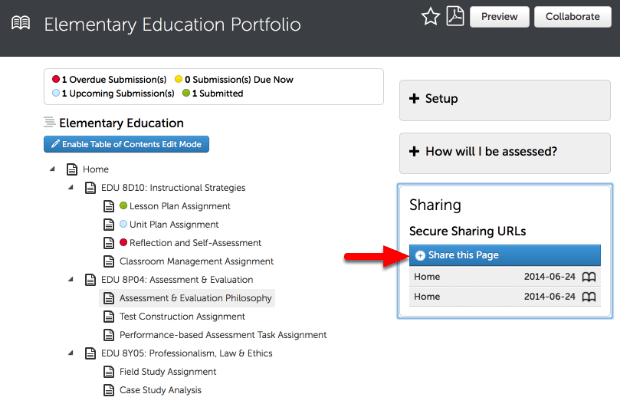Click the Elementary Education list icon
This screenshot has height=407, width=620.
coord(49,122)
